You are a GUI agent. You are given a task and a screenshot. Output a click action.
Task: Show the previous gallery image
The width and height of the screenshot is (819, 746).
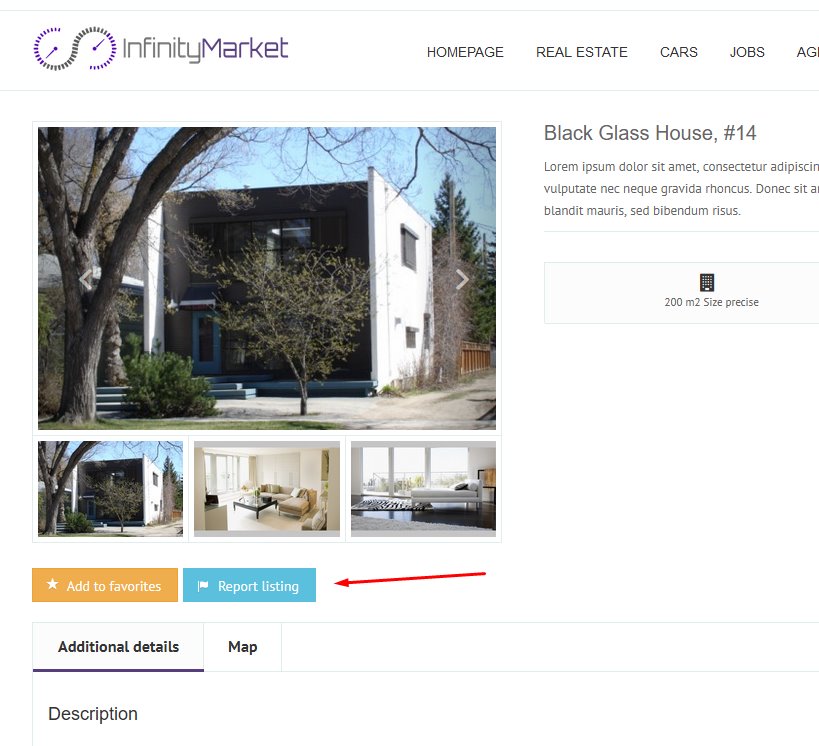tap(86, 279)
